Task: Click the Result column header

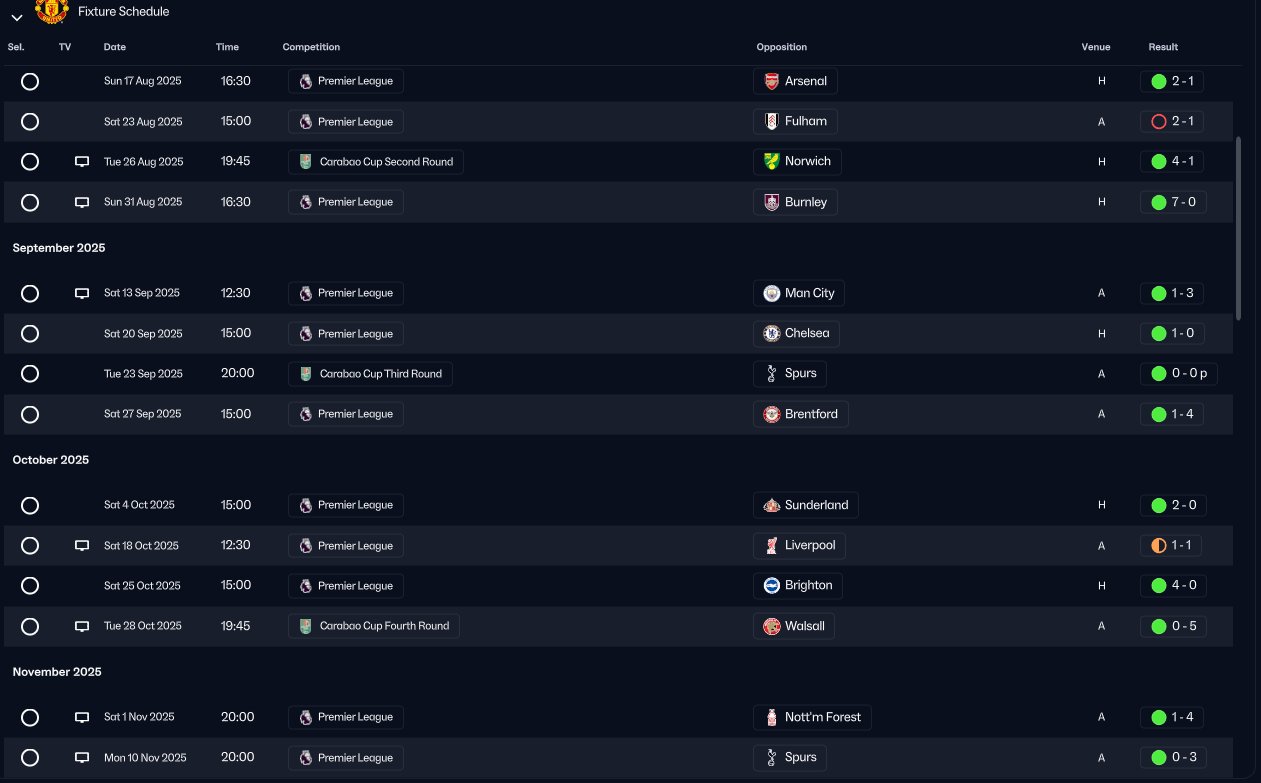Action: click(1163, 47)
